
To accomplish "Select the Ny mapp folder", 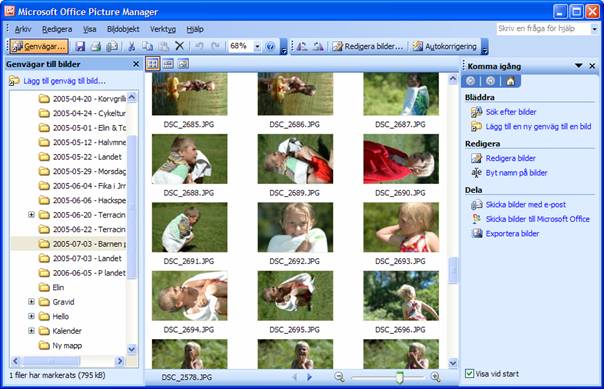I will click(67, 345).
